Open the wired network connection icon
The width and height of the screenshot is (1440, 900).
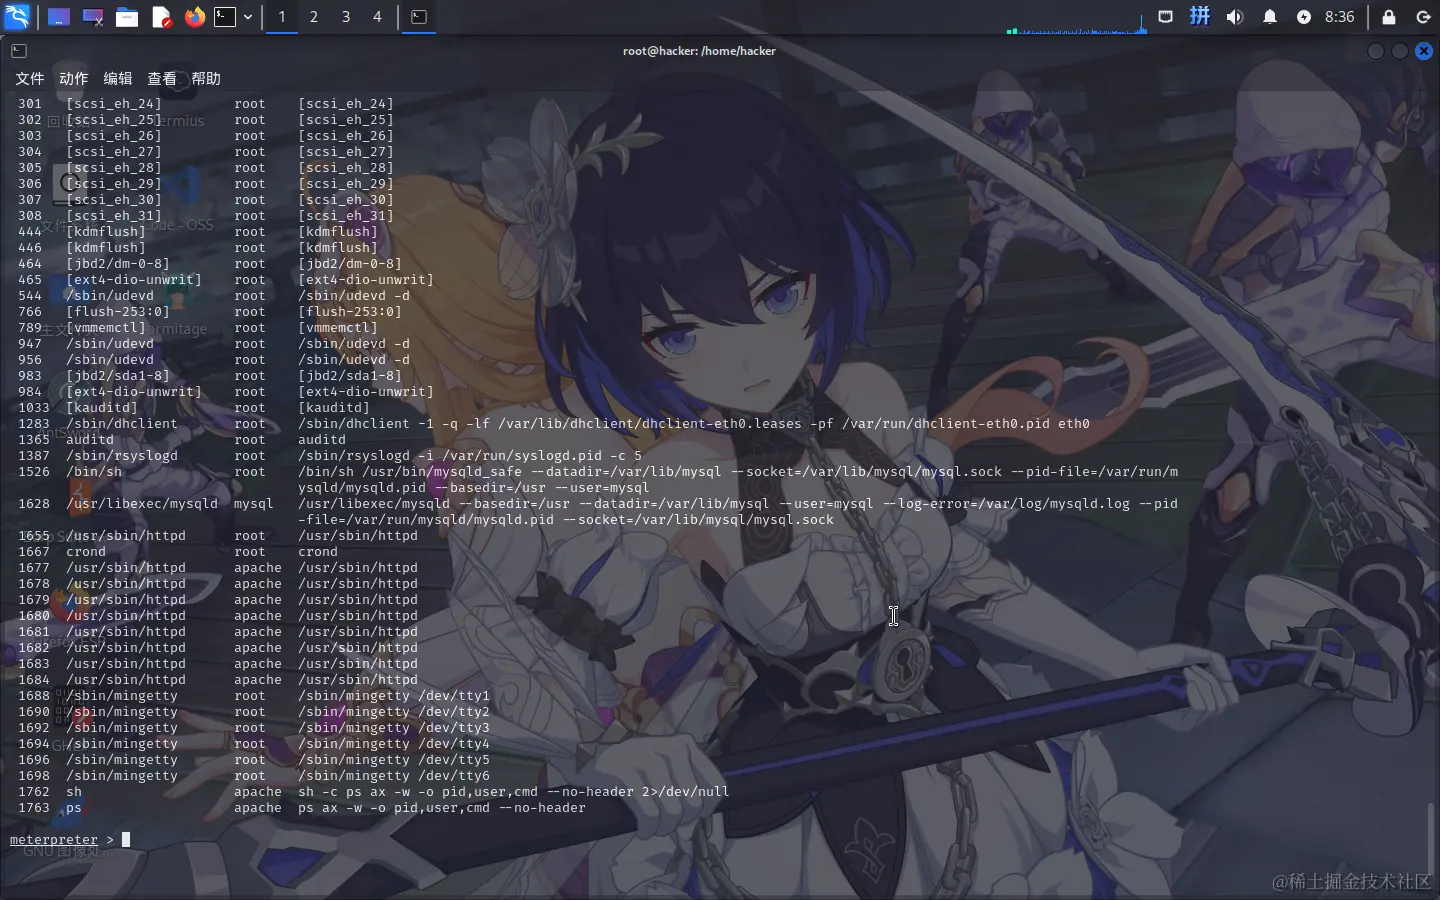pos(1166,17)
